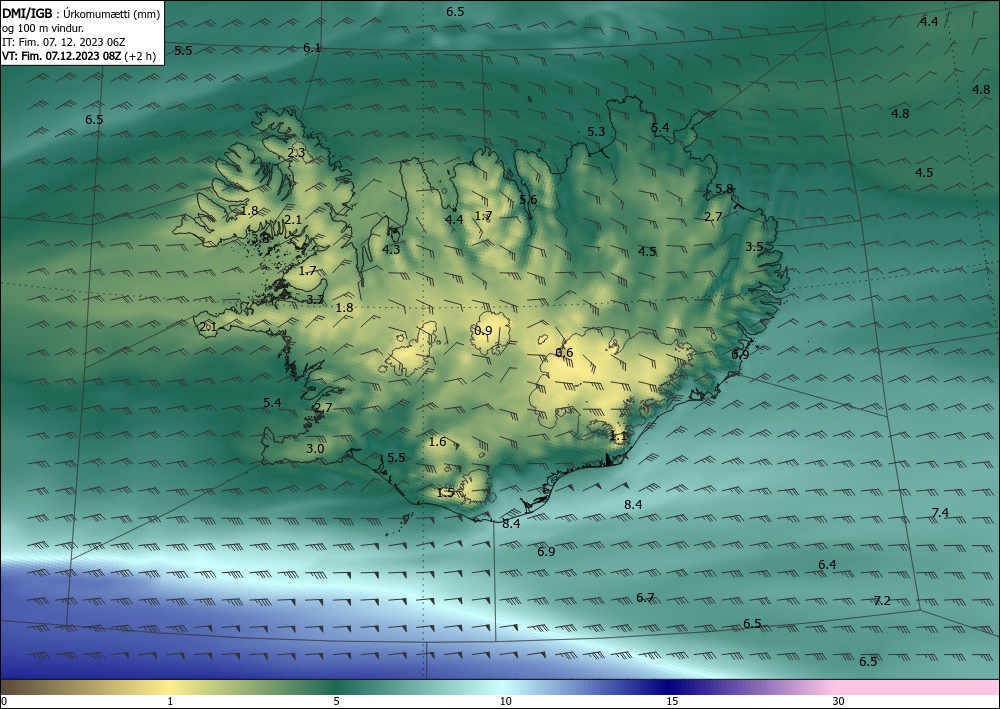Click the "og 100 m vindur." caption line

43,28
